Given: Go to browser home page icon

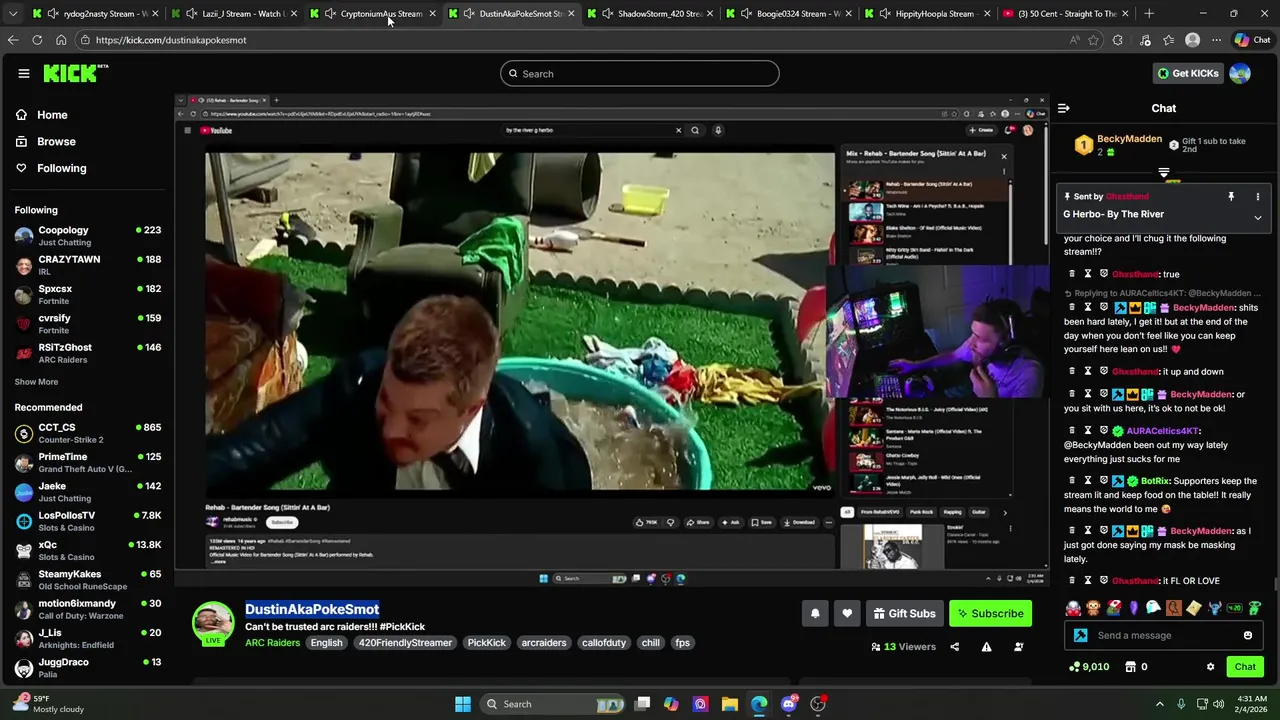Looking at the screenshot, I should point(61,40).
